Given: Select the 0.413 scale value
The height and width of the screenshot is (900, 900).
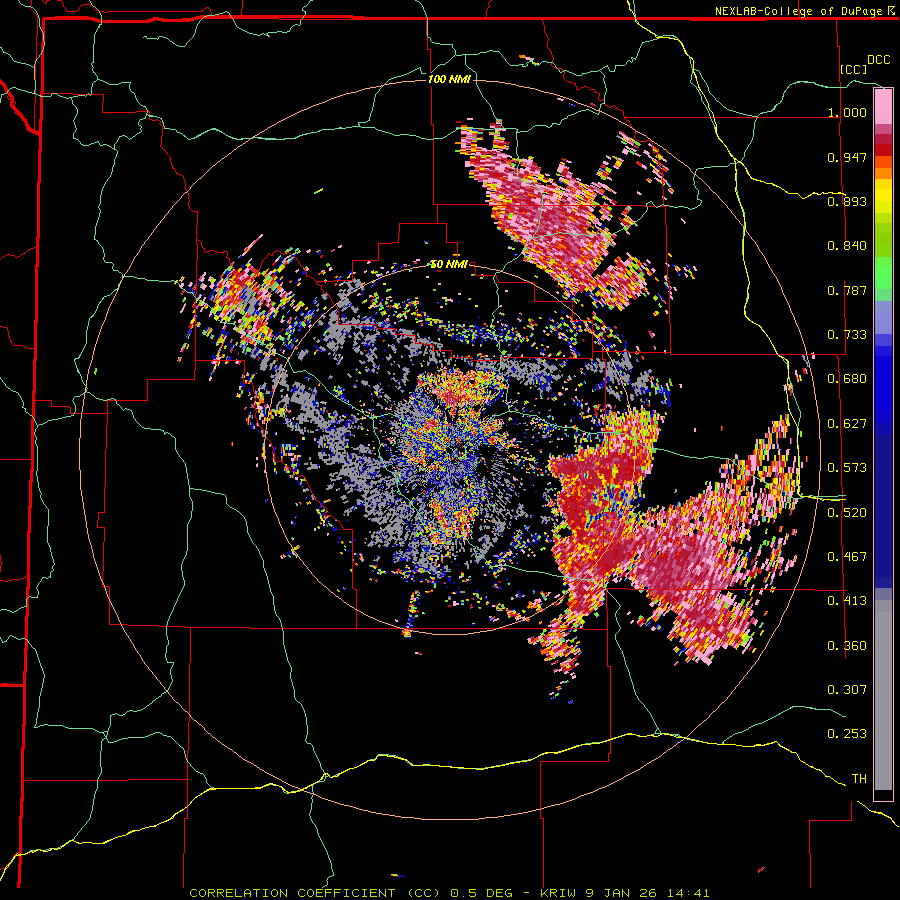Looking at the screenshot, I should click(847, 600).
